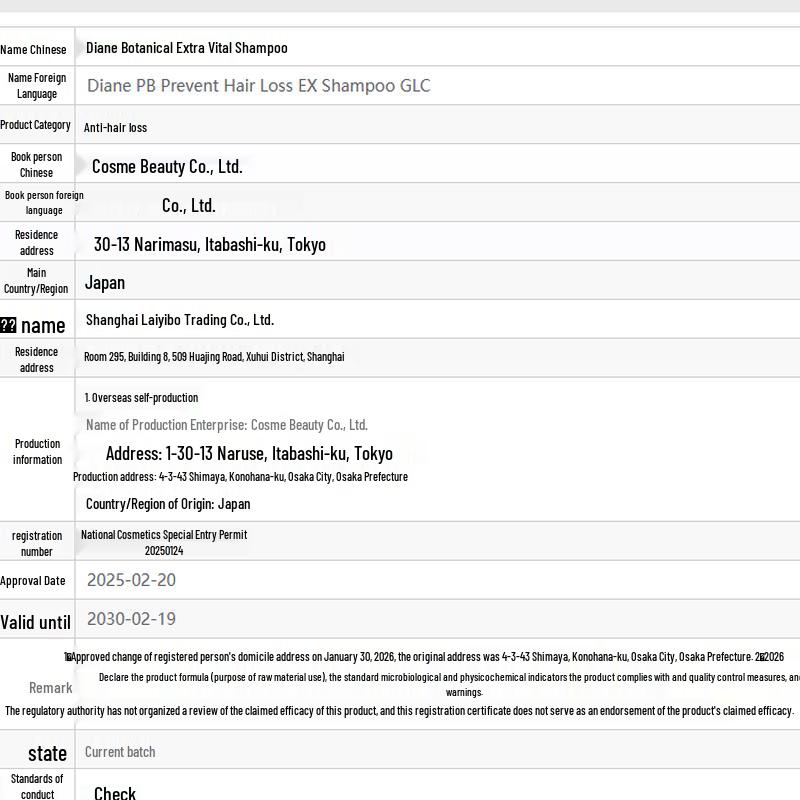Click the Check link for standards of conduct
Screen dimensions: 800x800
(115, 792)
